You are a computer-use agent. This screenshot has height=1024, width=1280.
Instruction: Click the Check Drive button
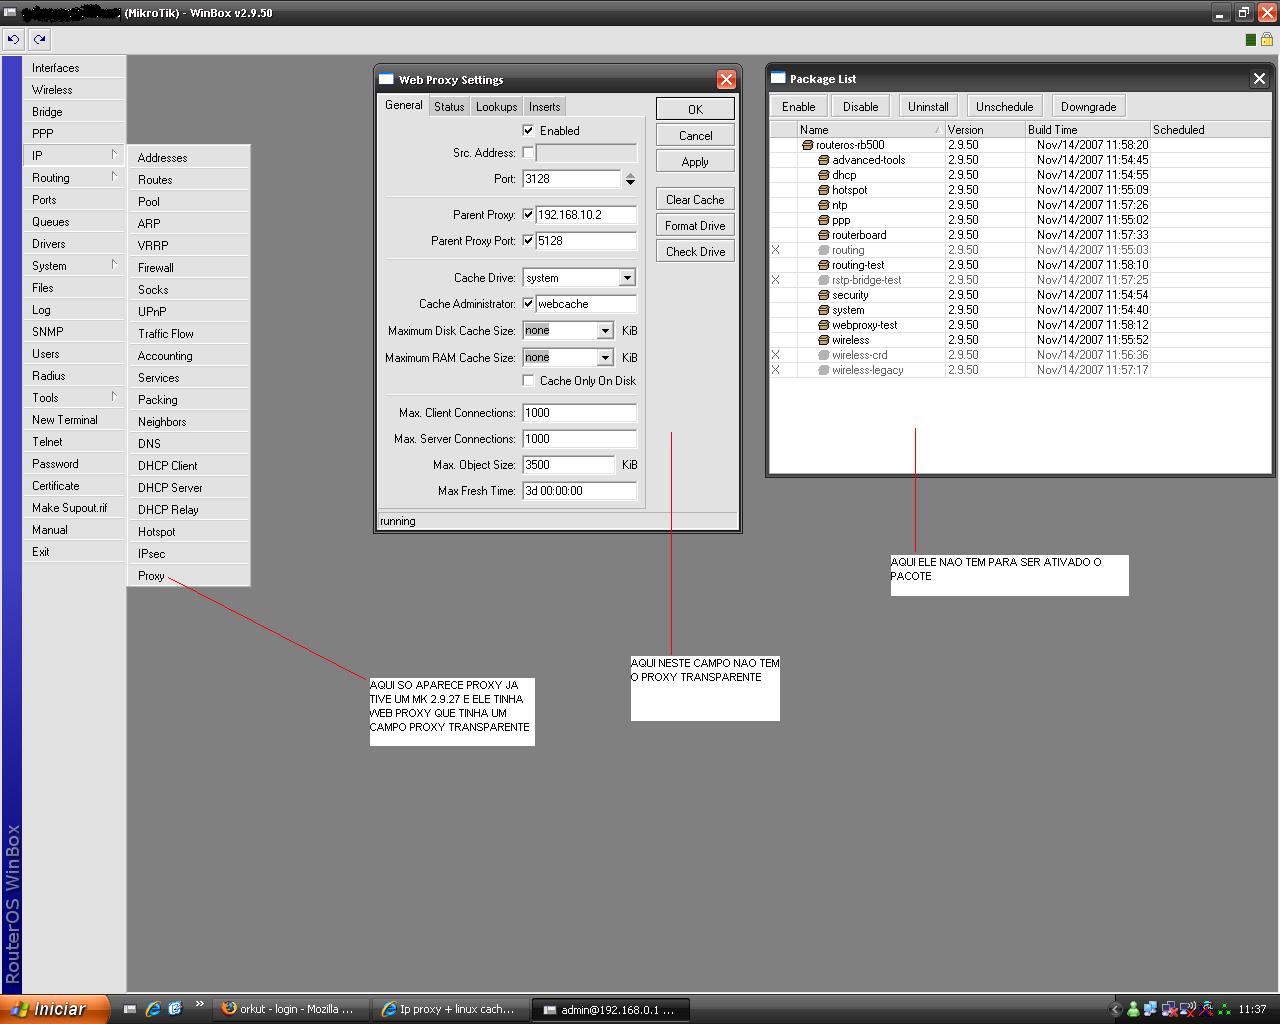point(695,251)
